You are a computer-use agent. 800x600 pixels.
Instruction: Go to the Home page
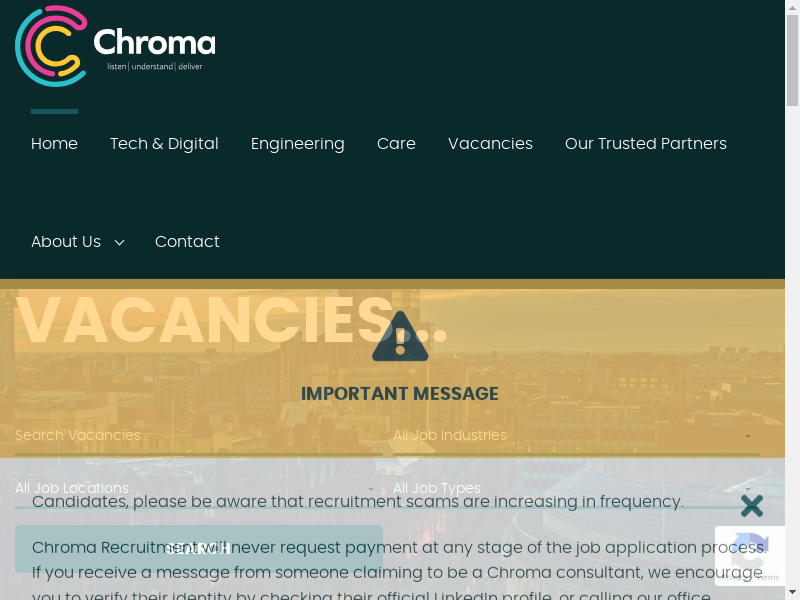(54, 144)
